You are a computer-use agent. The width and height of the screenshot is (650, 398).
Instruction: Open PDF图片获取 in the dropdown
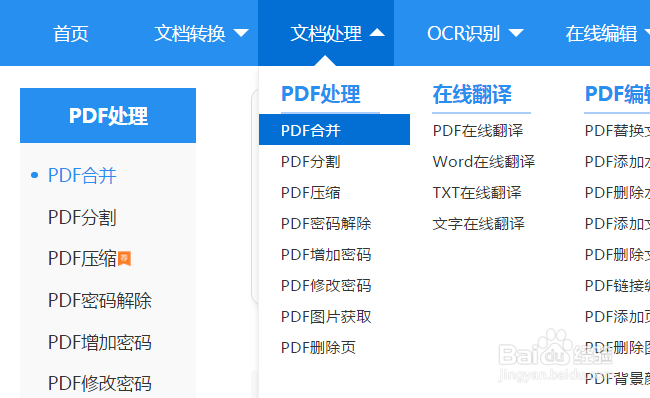click(x=326, y=317)
